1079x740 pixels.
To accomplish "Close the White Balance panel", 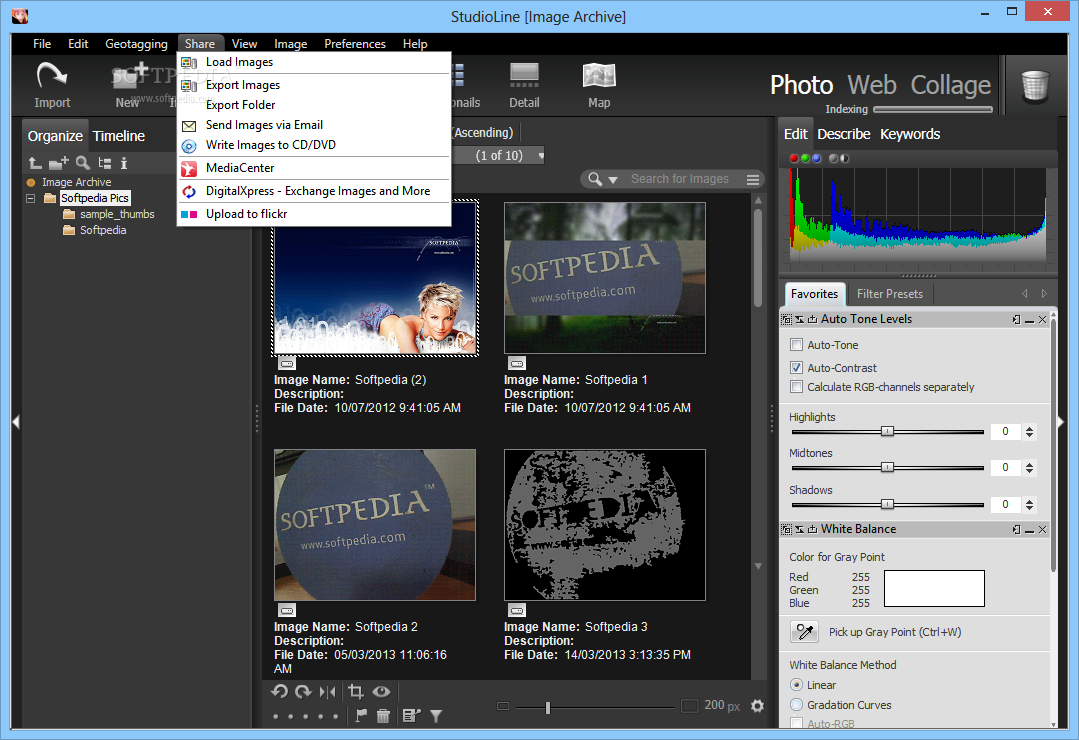I will tap(1043, 529).
